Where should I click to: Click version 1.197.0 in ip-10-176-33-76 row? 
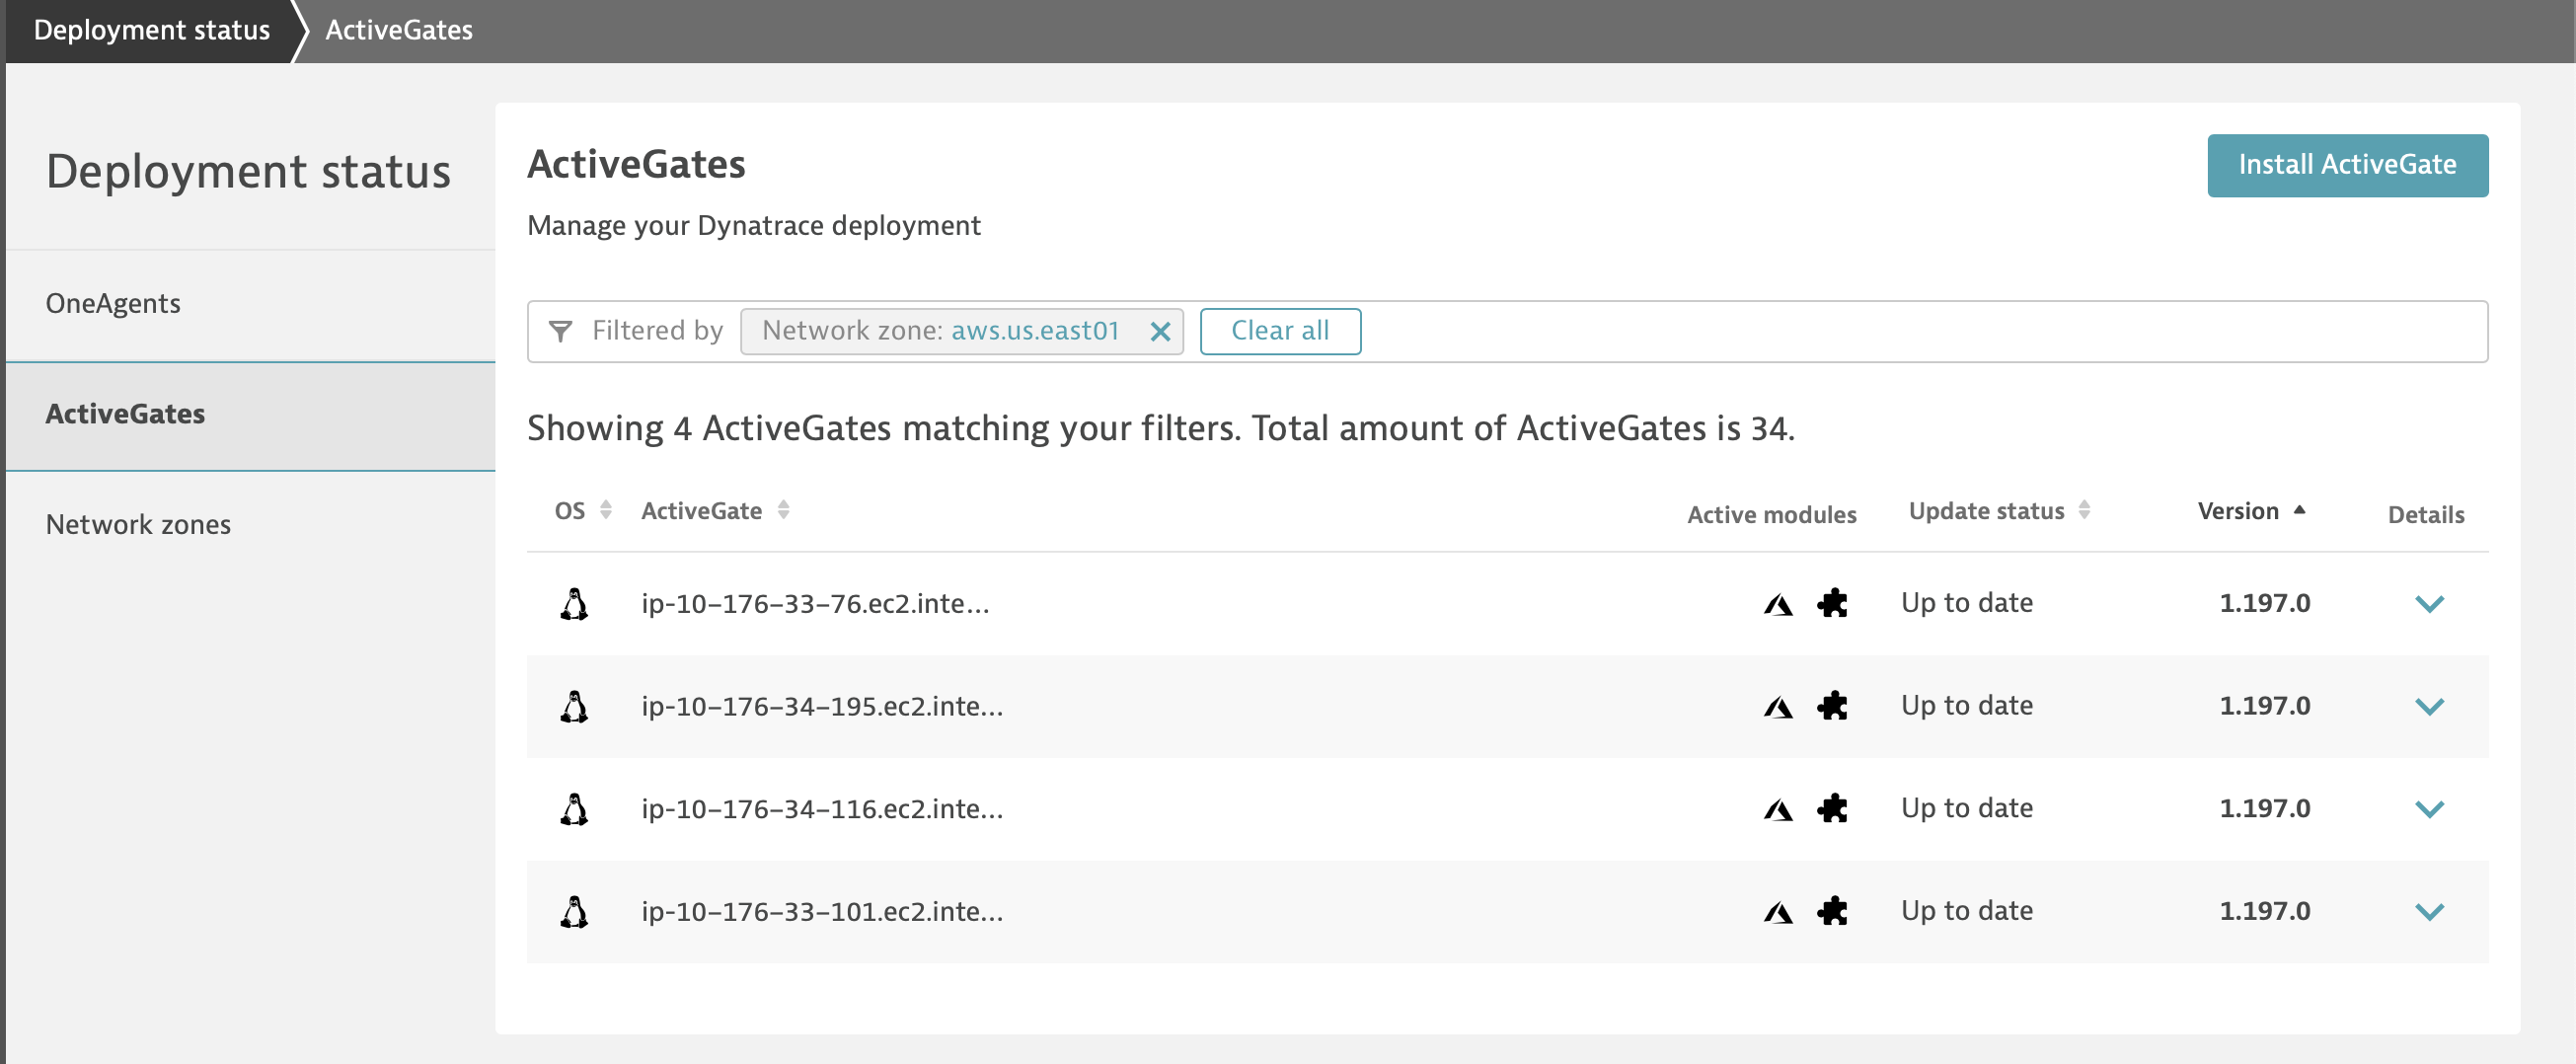[x=2264, y=603]
